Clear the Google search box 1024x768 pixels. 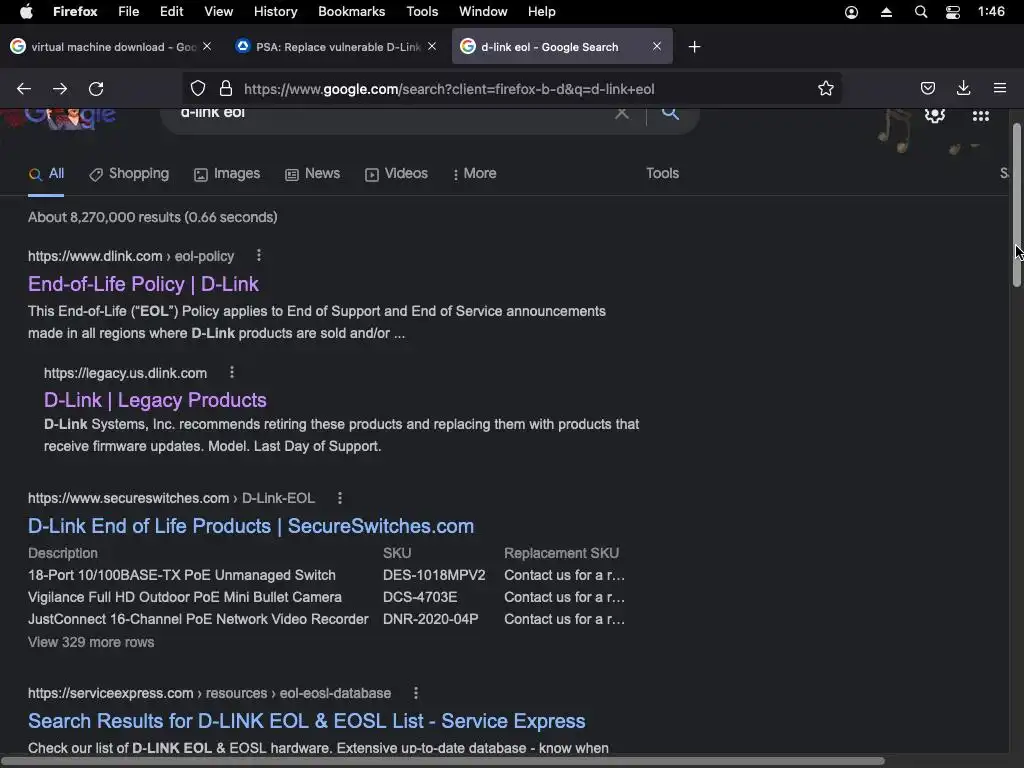point(622,113)
